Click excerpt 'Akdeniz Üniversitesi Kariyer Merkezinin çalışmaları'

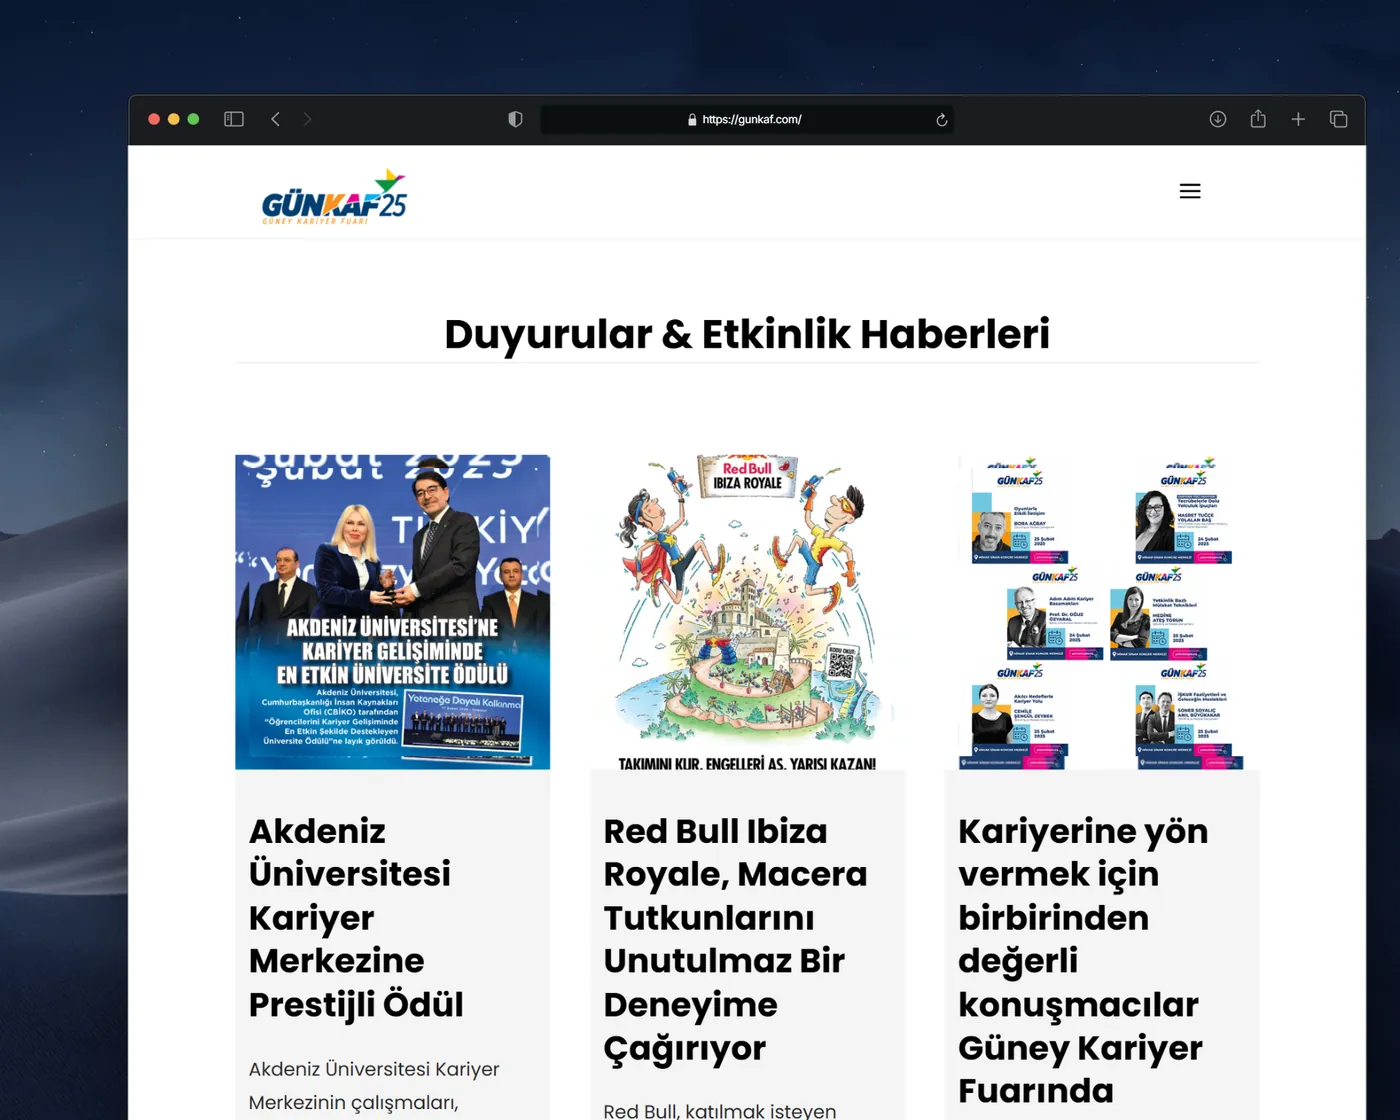(x=374, y=1085)
